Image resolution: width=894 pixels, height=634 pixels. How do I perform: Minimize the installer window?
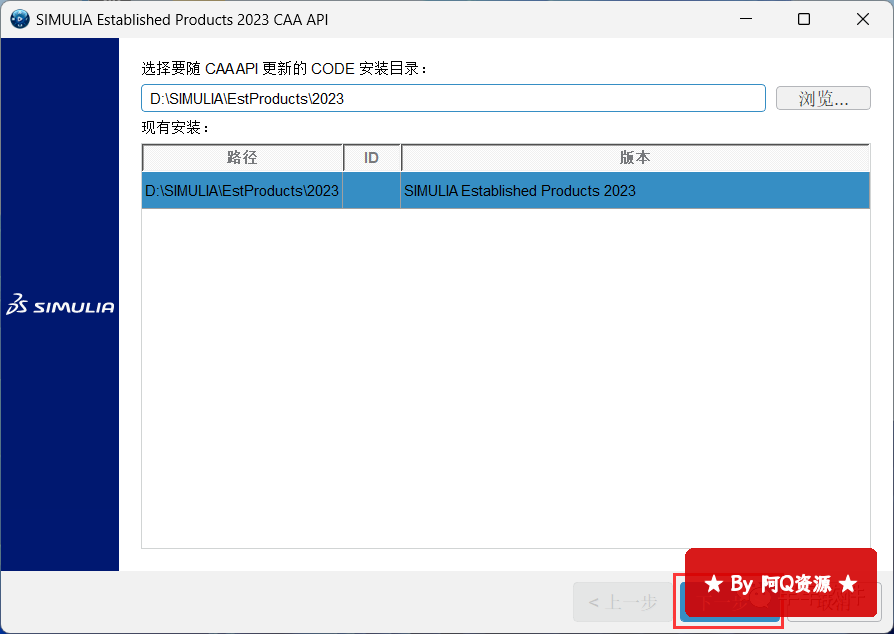coord(745,19)
